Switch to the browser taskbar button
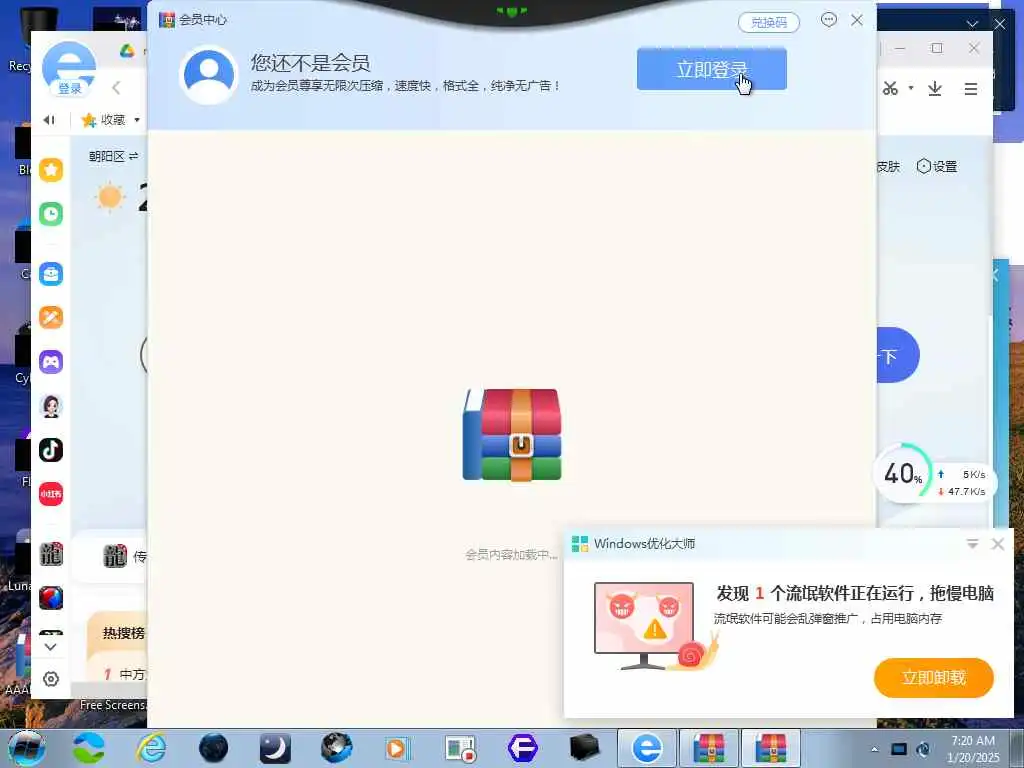Image resolution: width=1024 pixels, height=768 pixels. [x=647, y=748]
